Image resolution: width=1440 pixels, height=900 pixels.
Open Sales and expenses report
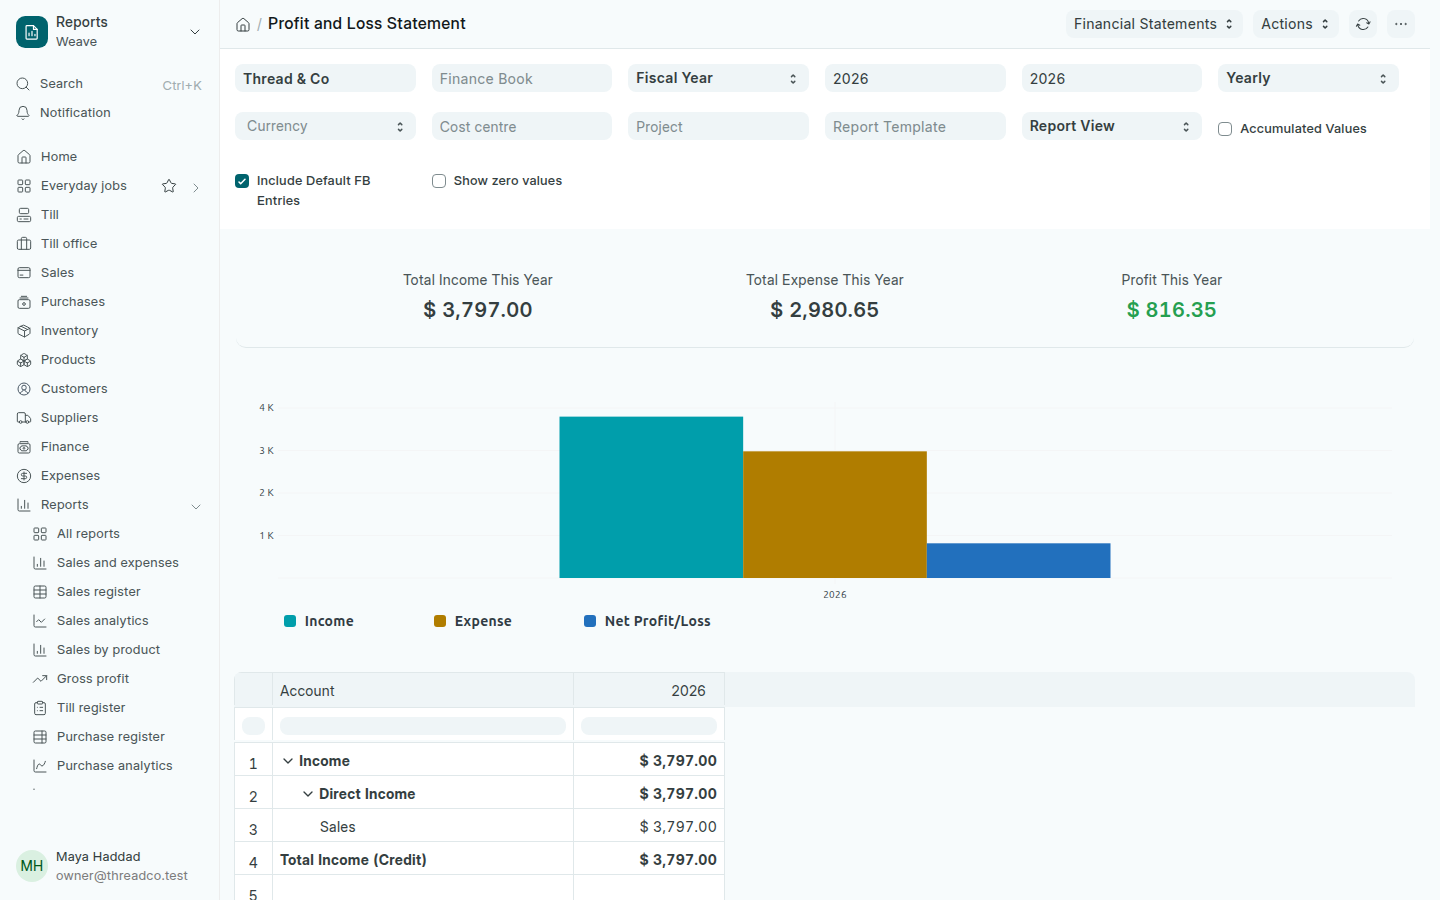pyautogui.click(x=117, y=563)
